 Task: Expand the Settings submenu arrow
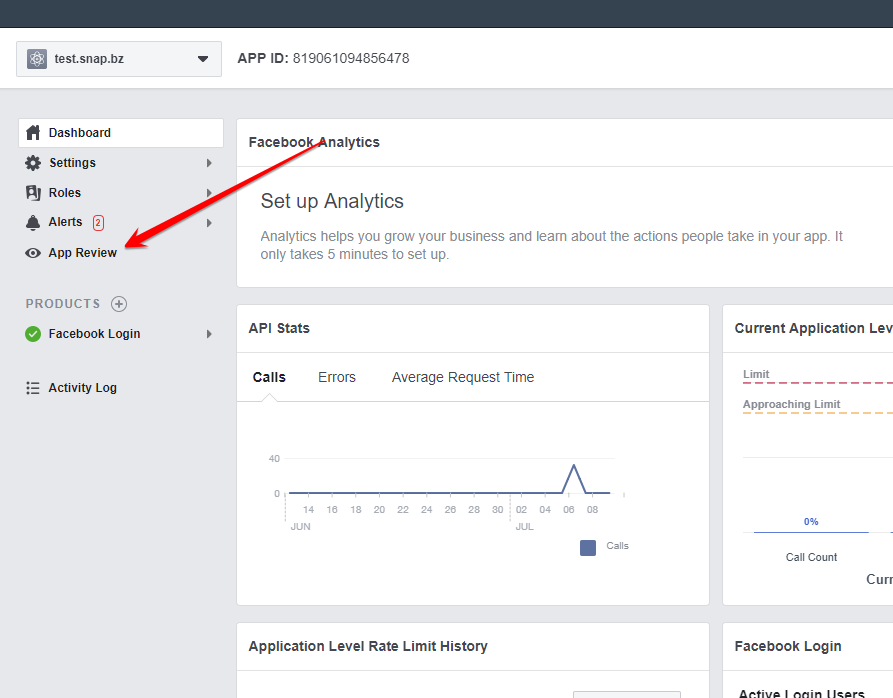pos(209,163)
